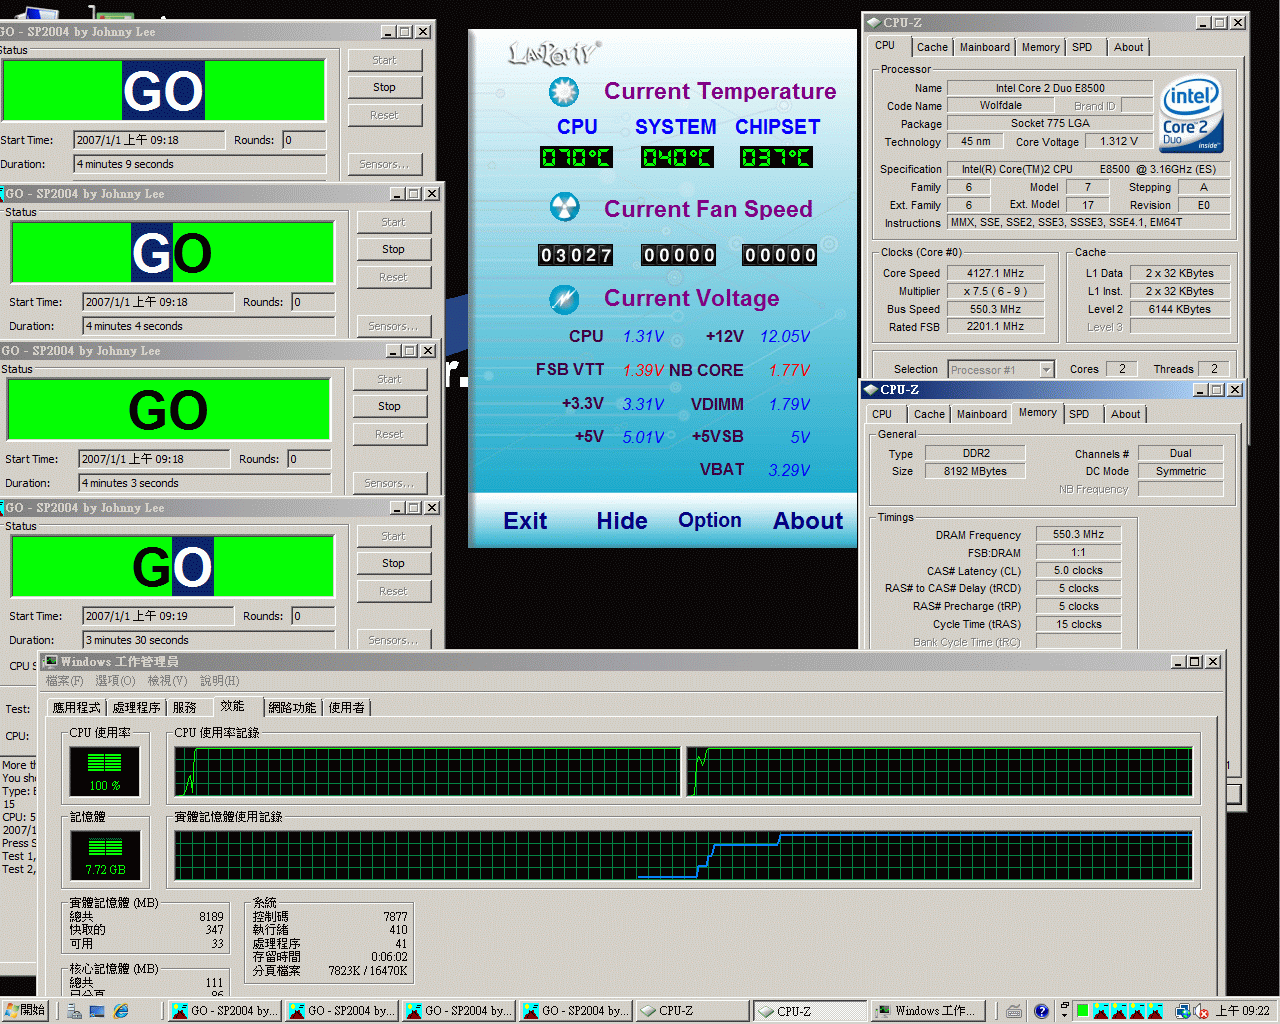
Task: Open the 說明(H) menu in Task Manager
Action: coord(219,681)
